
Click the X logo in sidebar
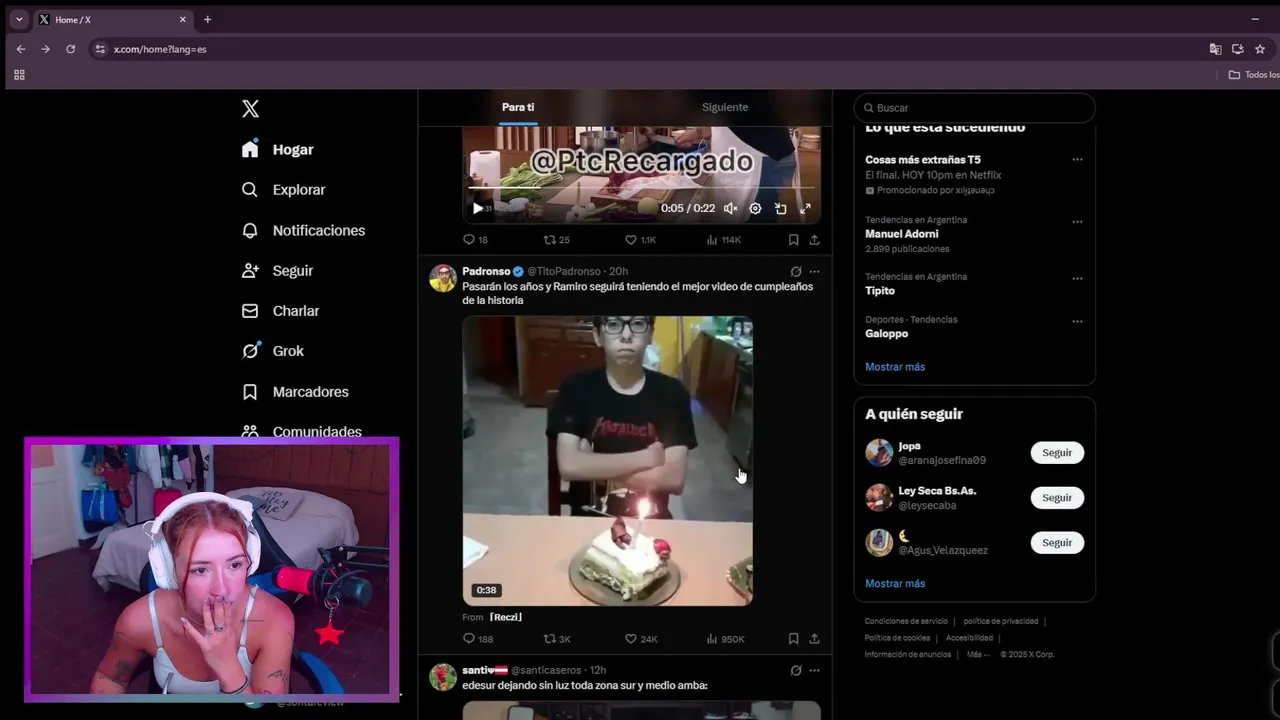[x=250, y=109]
